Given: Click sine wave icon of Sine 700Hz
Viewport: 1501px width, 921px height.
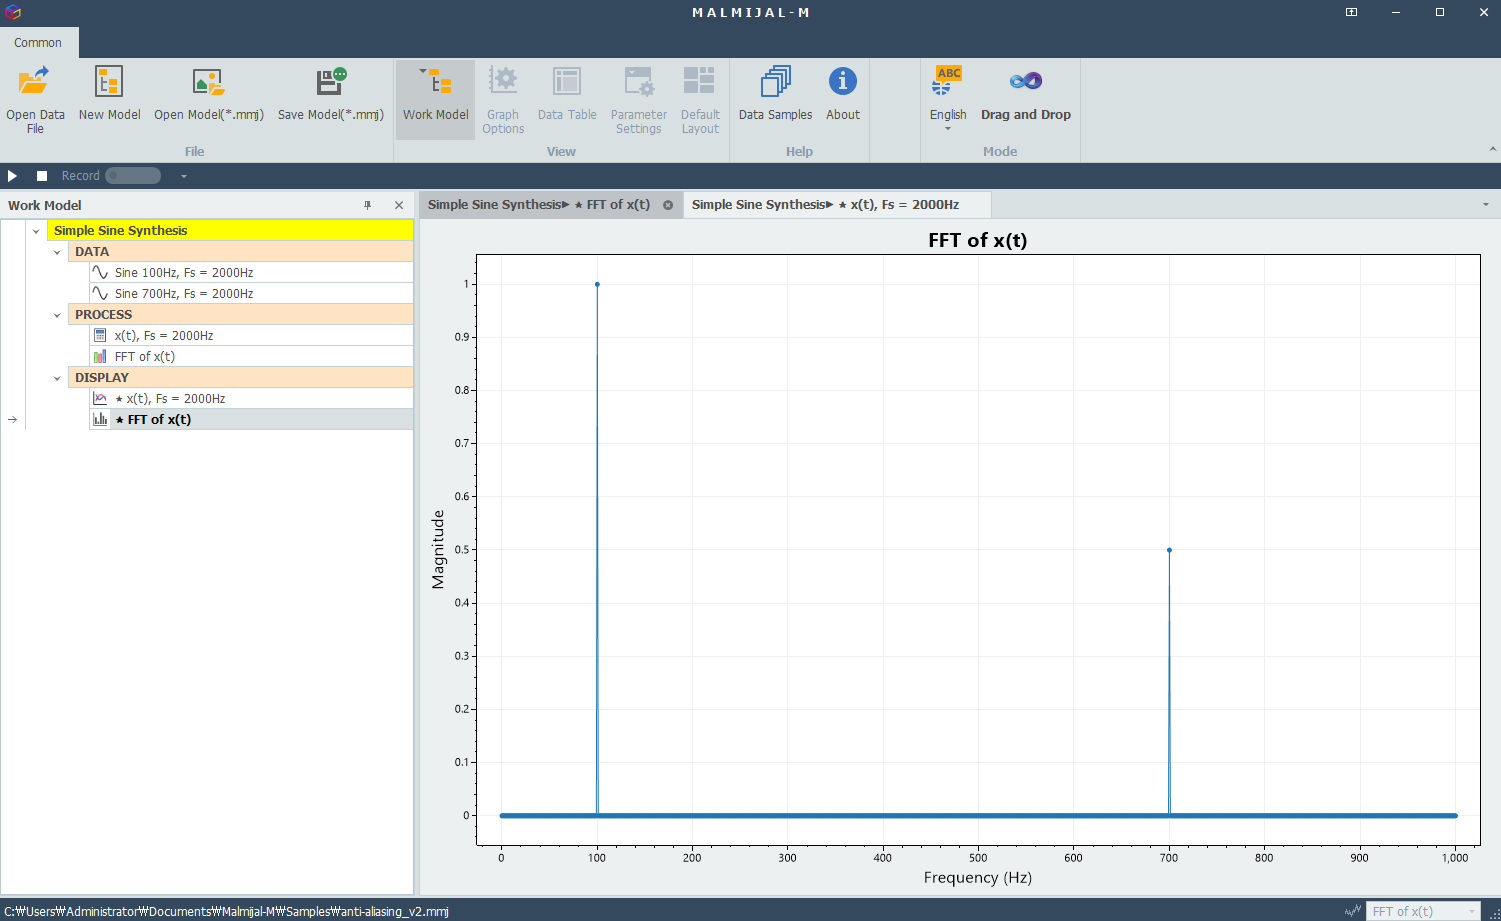Looking at the screenshot, I should point(100,293).
